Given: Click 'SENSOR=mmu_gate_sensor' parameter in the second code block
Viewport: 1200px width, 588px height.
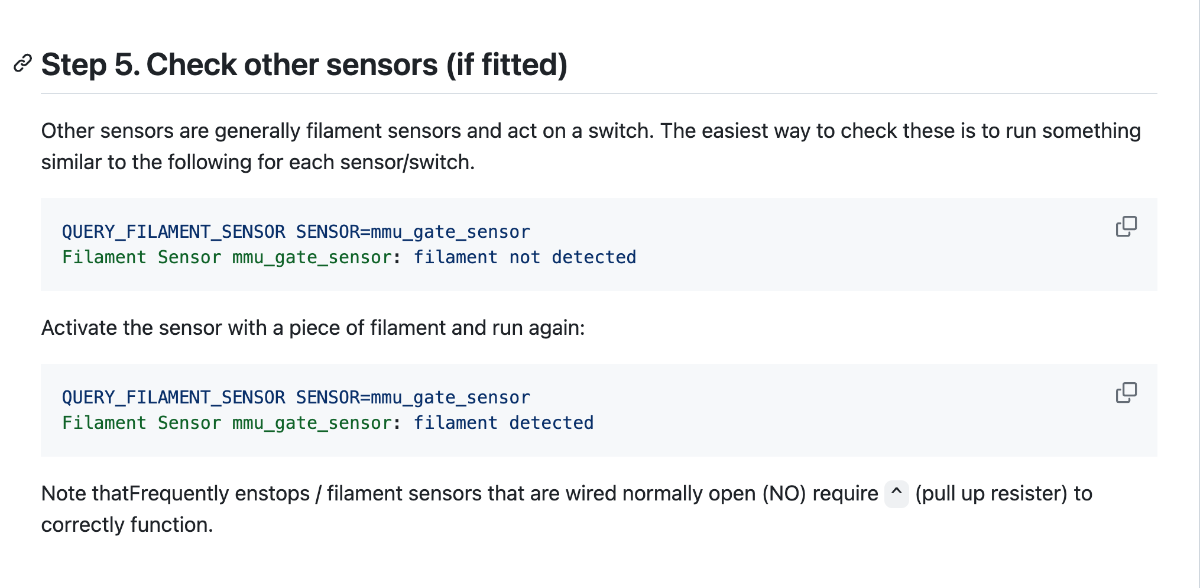Looking at the screenshot, I should (x=413, y=398).
